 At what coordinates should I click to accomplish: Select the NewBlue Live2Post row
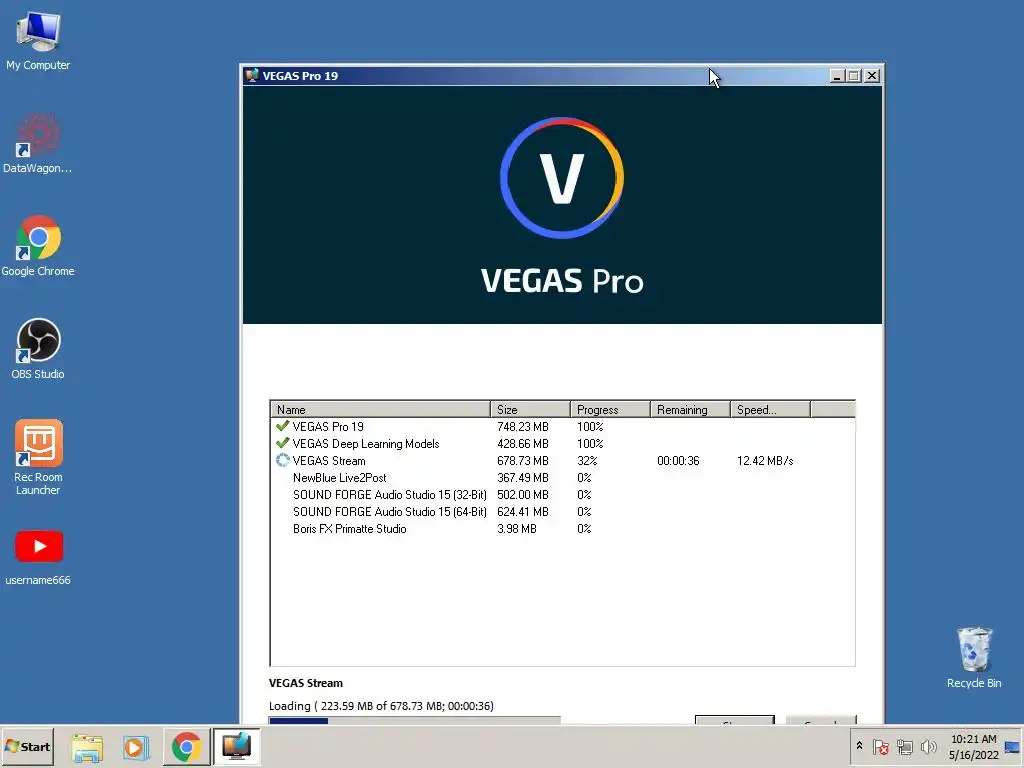562,477
